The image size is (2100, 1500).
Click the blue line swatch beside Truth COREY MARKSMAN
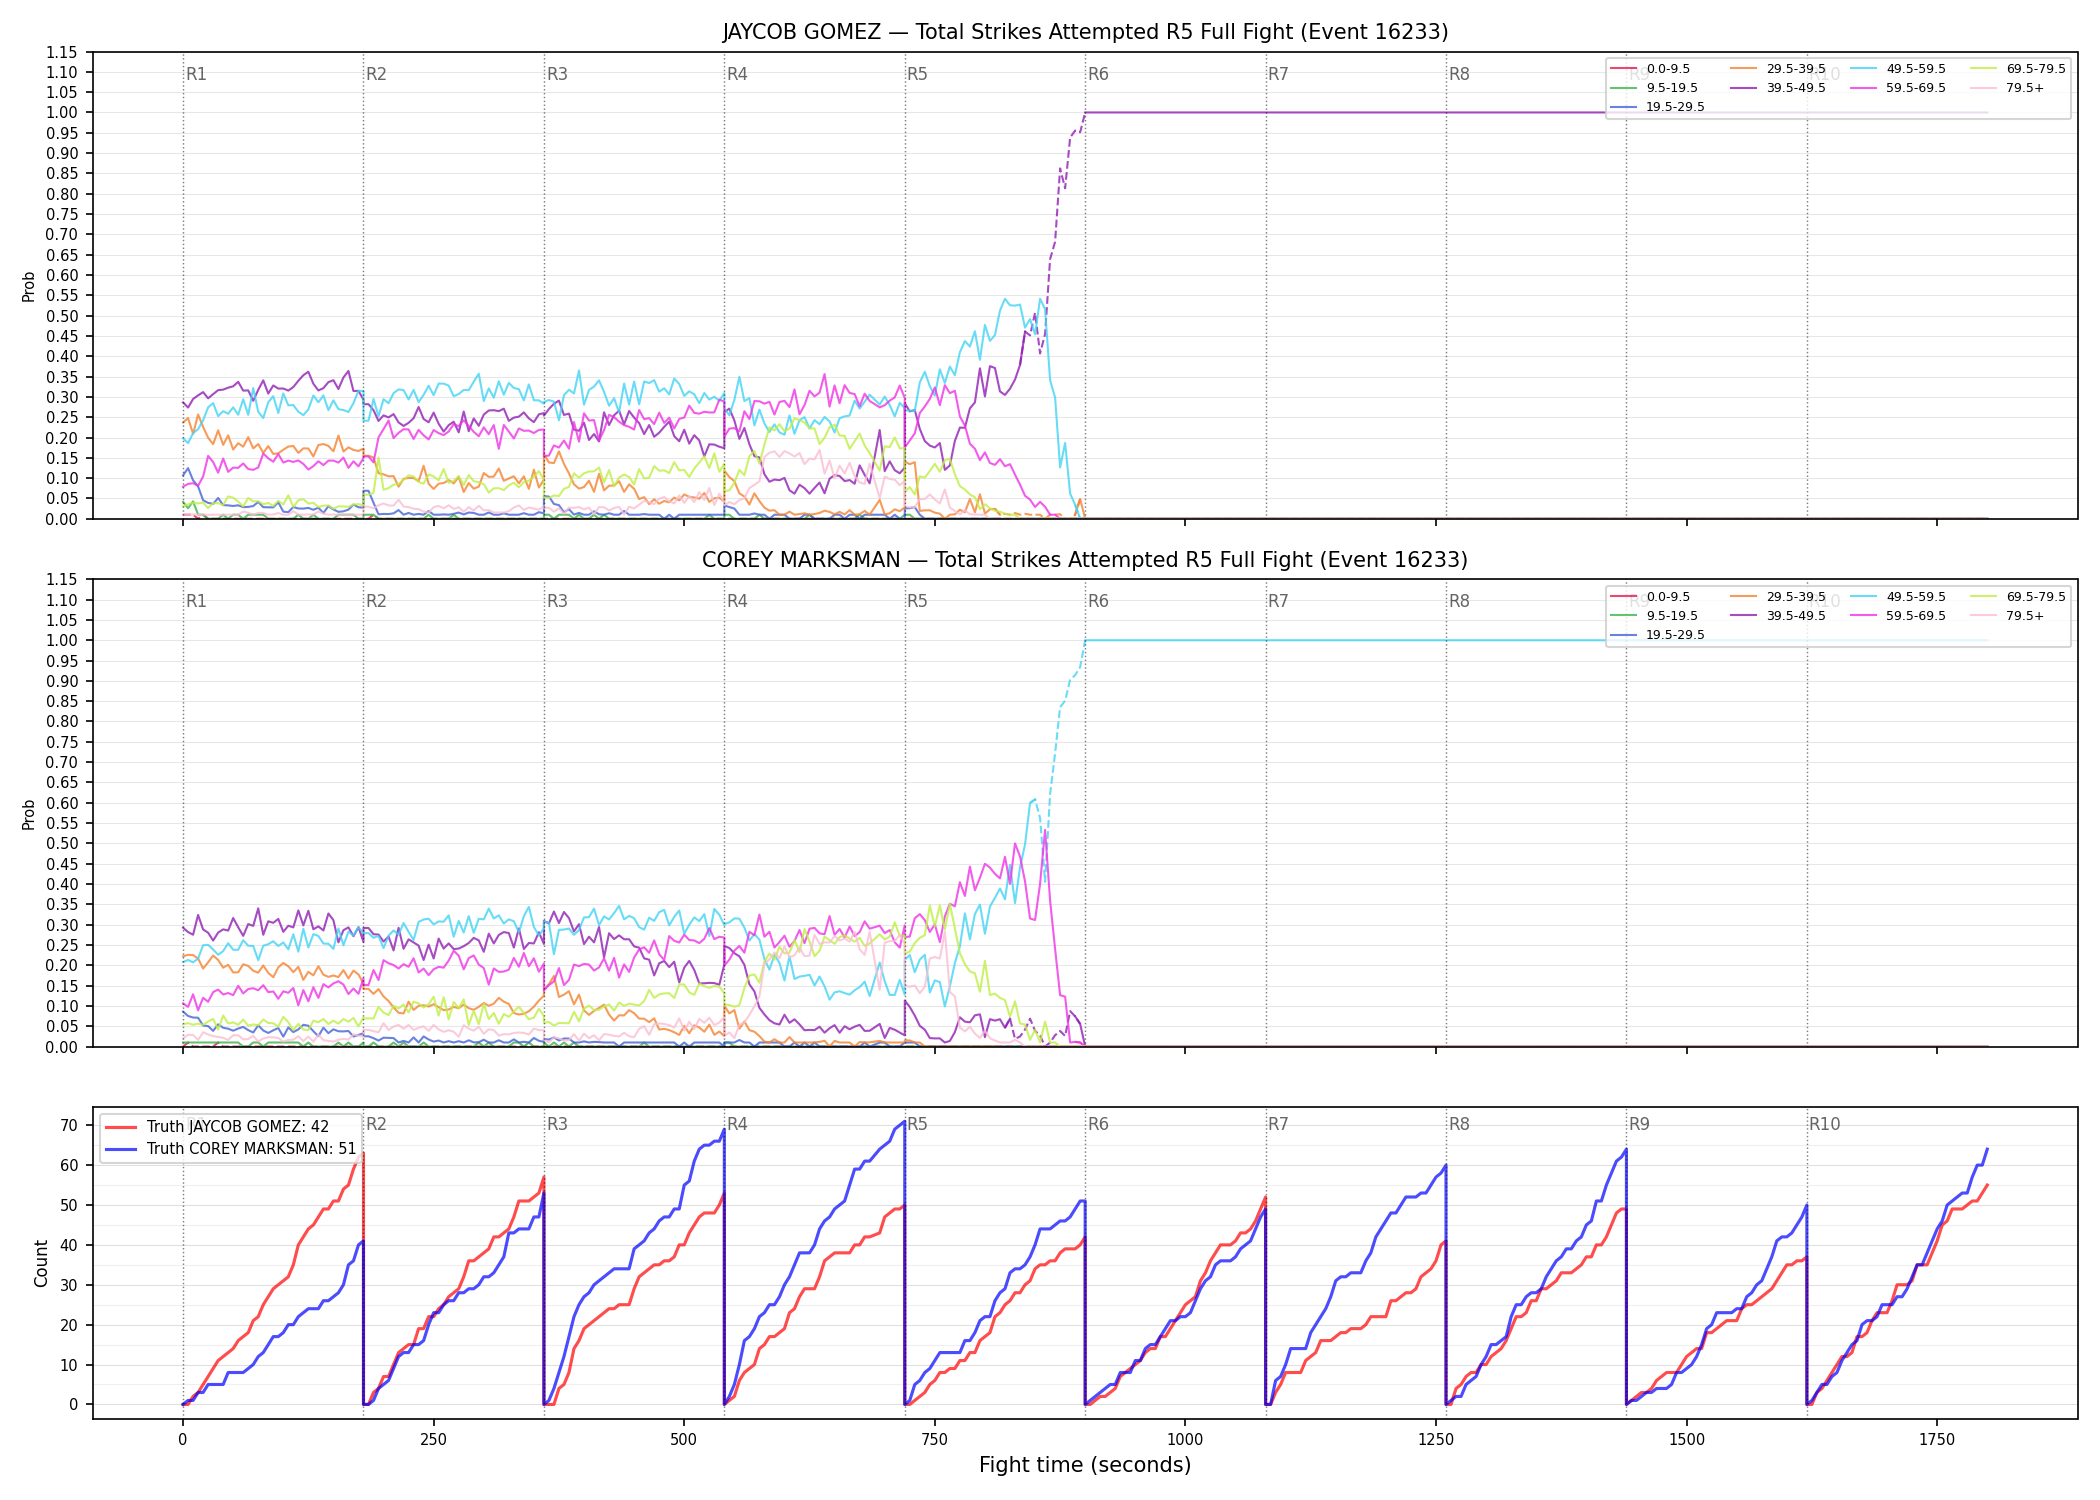(x=121, y=1149)
